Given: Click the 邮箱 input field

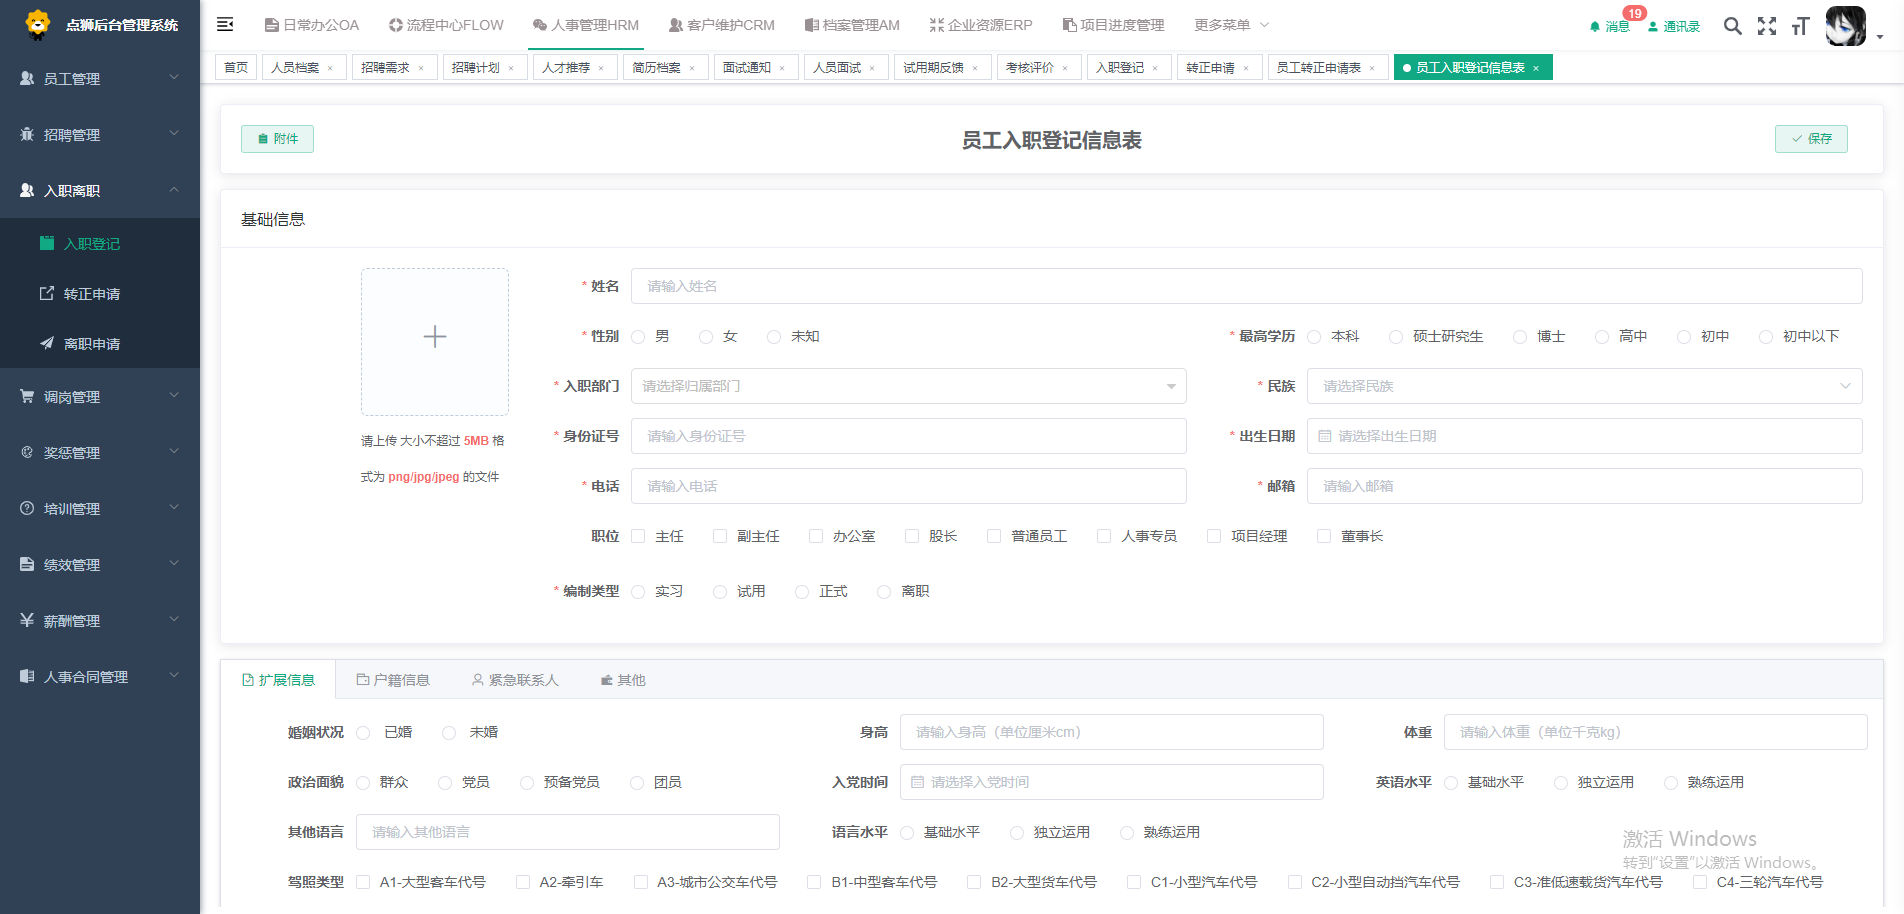Looking at the screenshot, I should (1584, 486).
